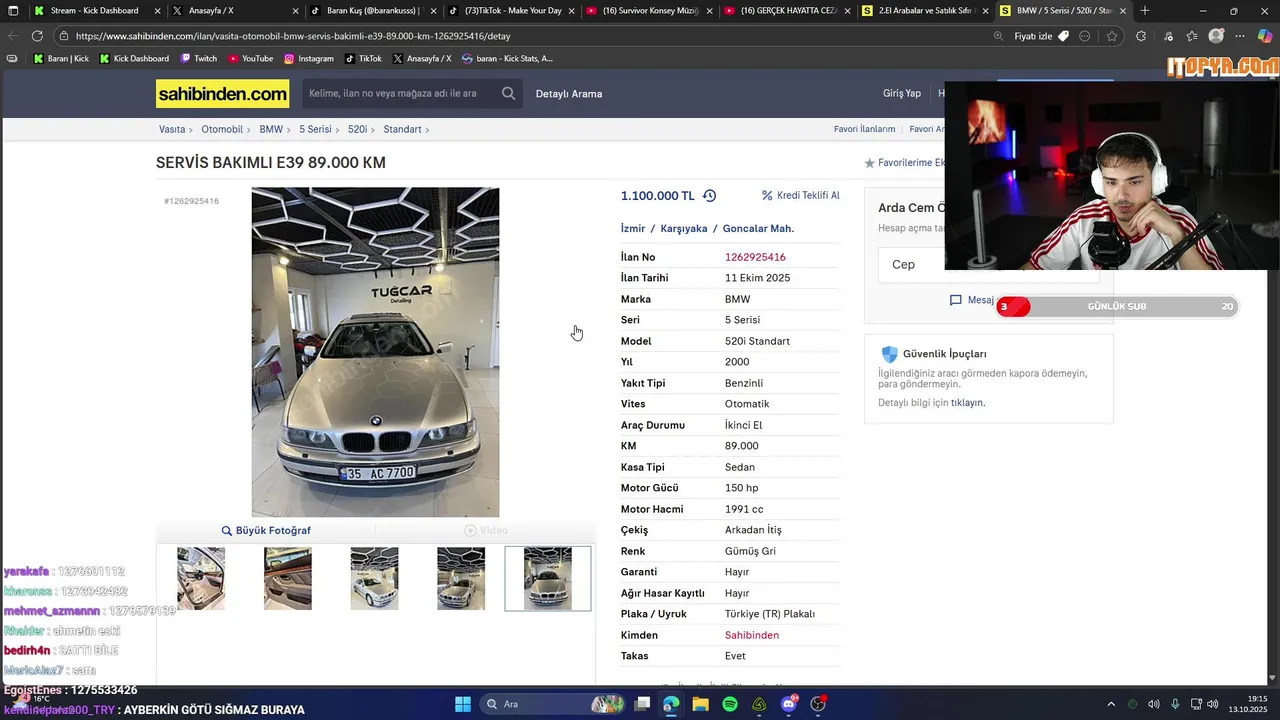
Task: Click the zoom magnifier icon in address bar
Action: tap(998, 36)
